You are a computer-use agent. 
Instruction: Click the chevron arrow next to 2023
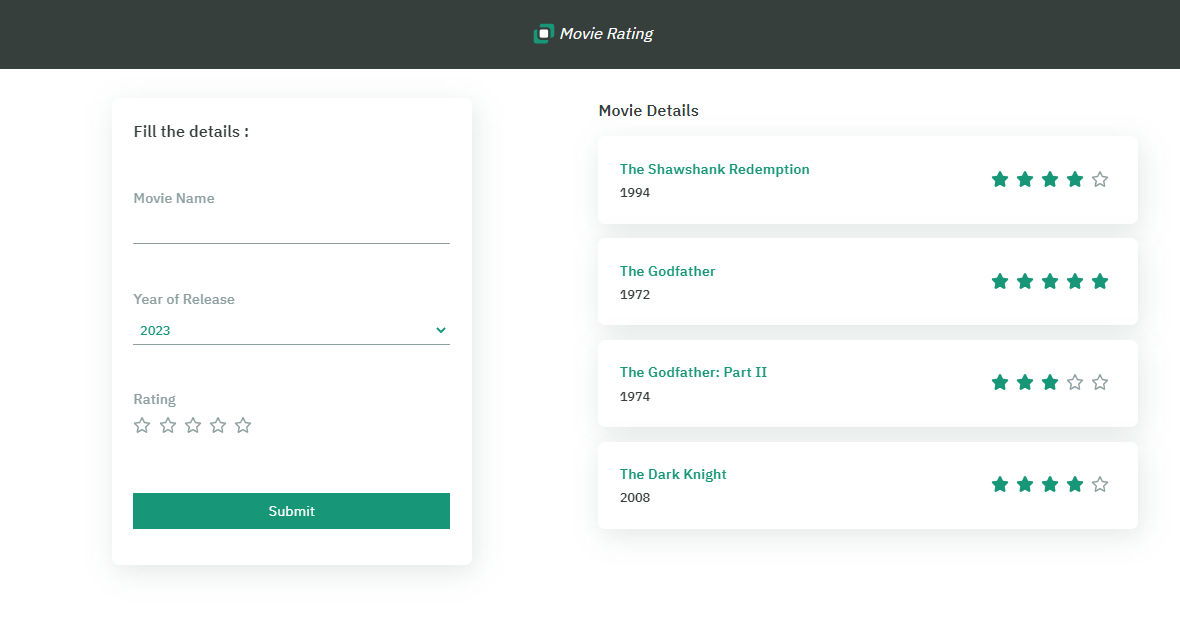click(440, 330)
